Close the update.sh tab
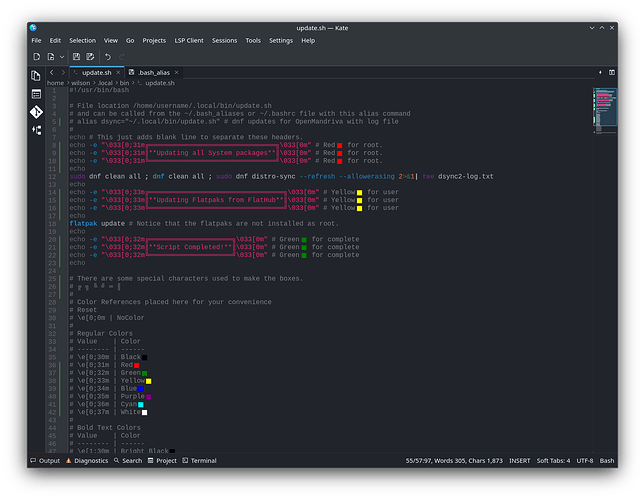Viewport: 644px width, 500px height. point(118,73)
